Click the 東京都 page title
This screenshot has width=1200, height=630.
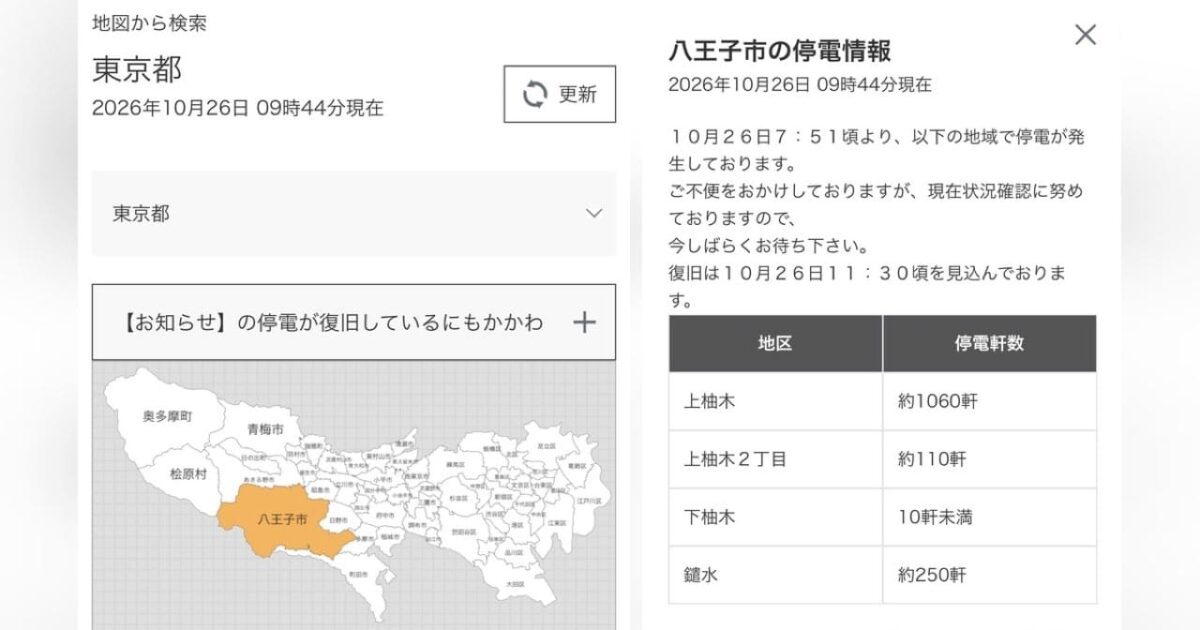[x=137, y=69]
